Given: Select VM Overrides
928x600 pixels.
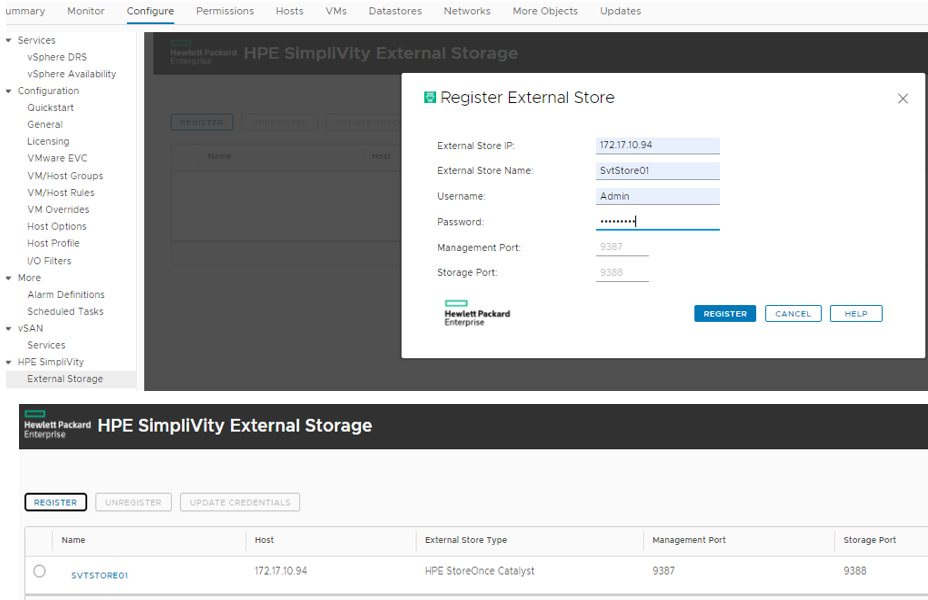Looking at the screenshot, I should pyautogui.click(x=58, y=209).
